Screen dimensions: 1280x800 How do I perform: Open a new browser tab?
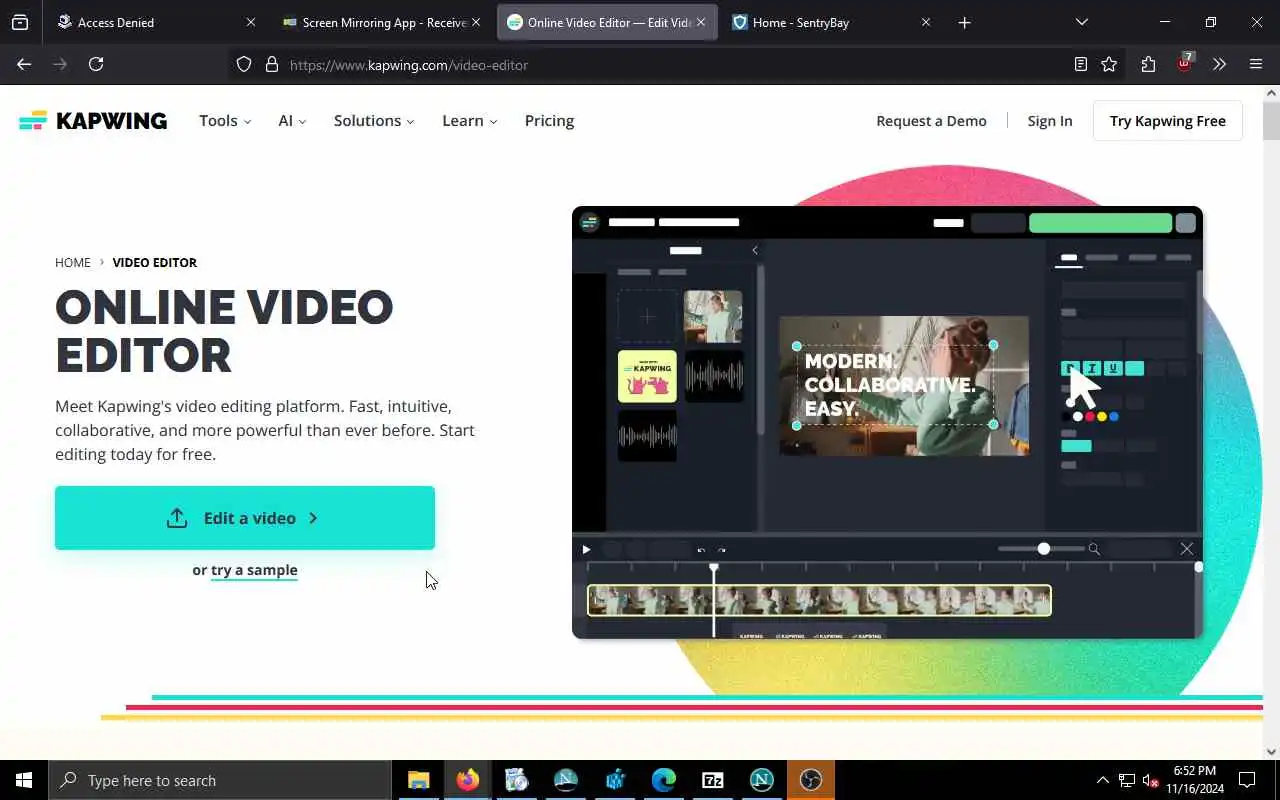pyautogui.click(x=964, y=22)
